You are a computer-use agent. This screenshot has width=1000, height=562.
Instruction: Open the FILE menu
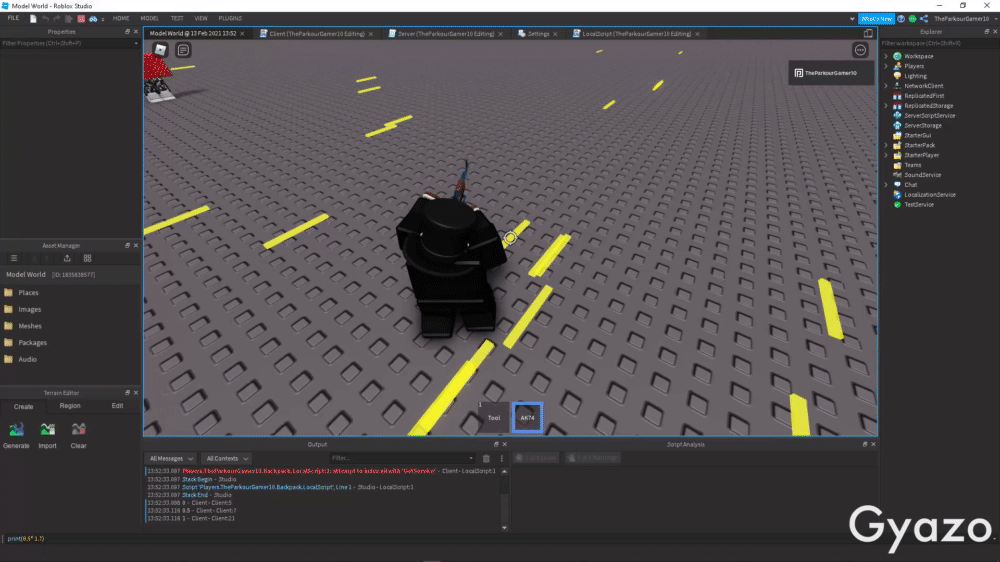[x=13, y=18]
